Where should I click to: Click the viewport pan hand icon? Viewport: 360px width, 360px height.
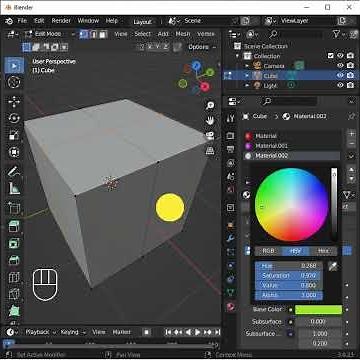(210, 121)
